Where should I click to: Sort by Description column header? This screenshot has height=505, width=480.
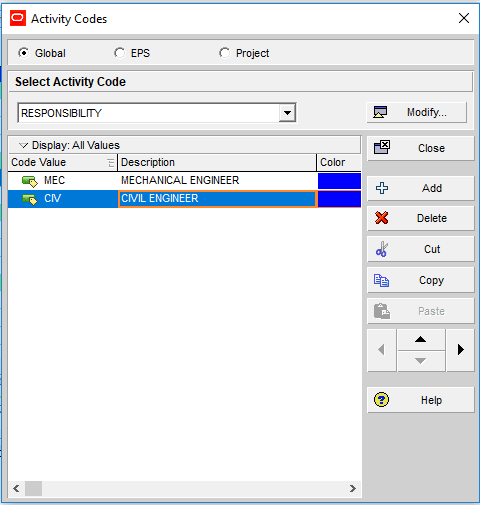click(217, 162)
